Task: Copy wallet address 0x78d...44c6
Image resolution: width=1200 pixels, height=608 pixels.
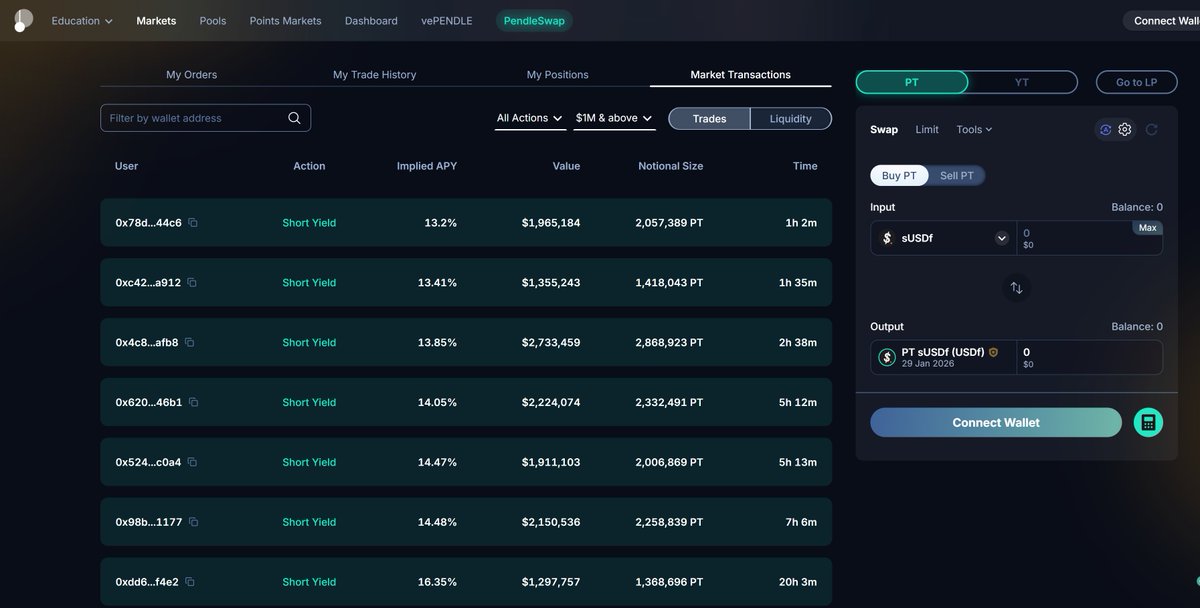Action: click(x=193, y=223)
